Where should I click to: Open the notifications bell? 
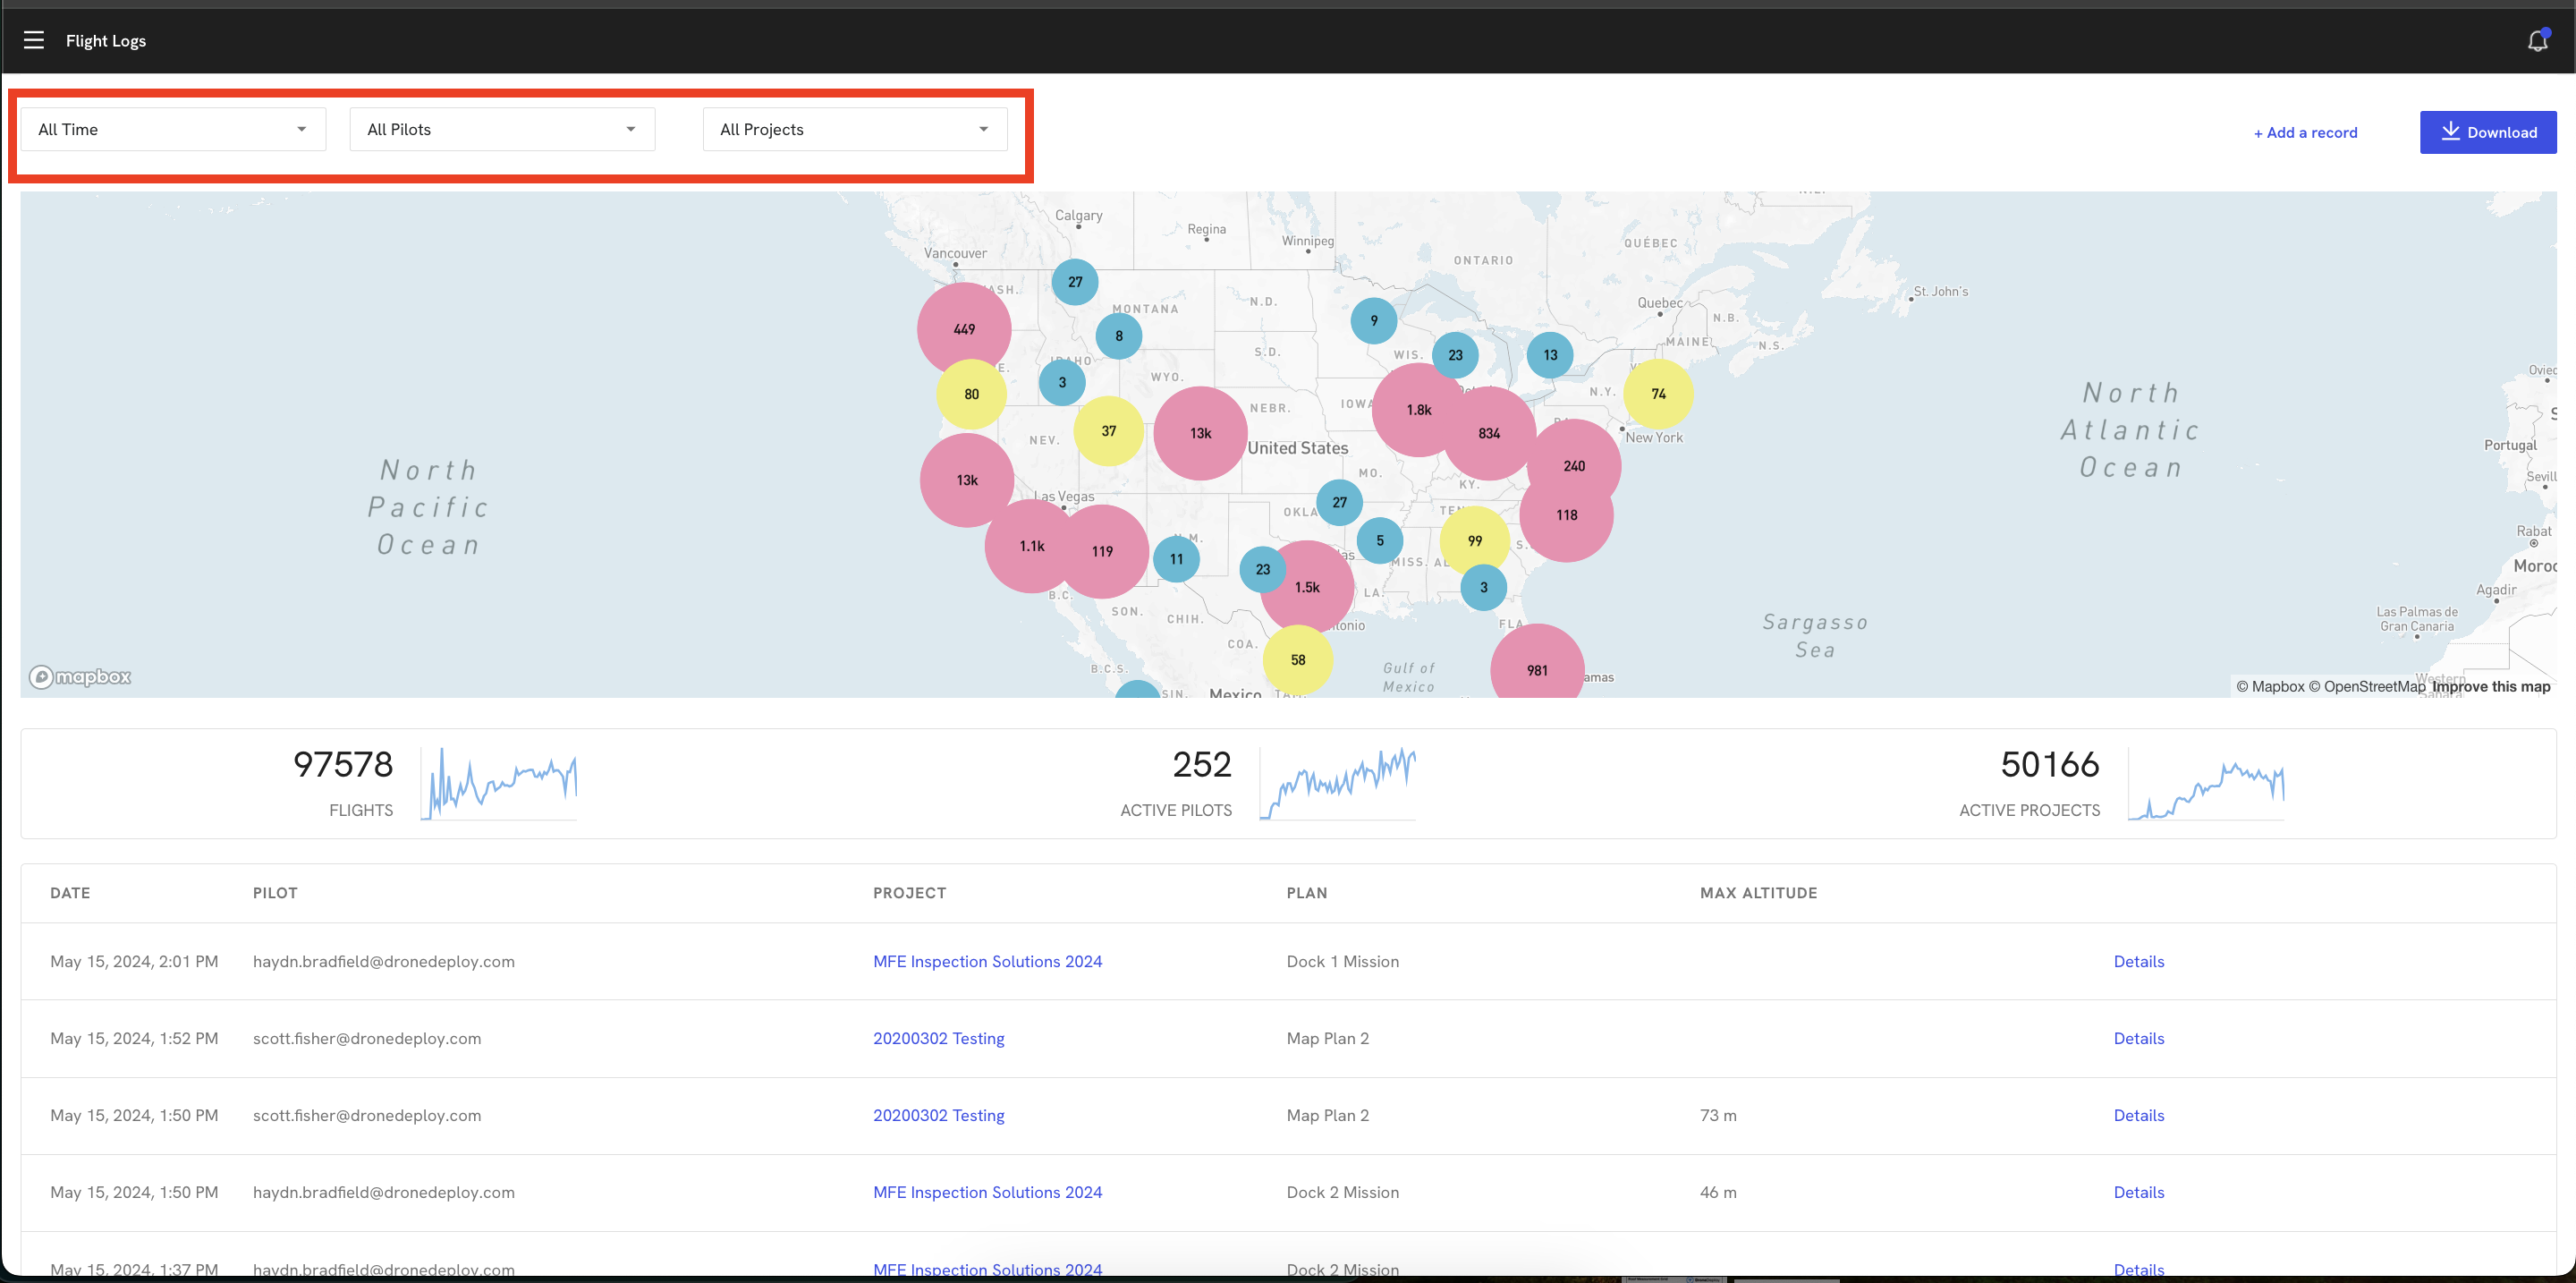point(2538,40)
